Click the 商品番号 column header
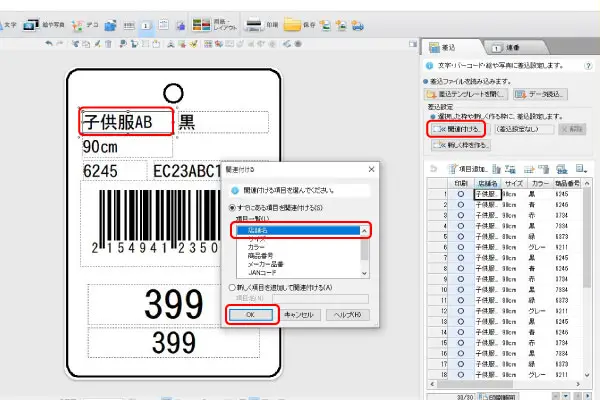 [567, 183]
